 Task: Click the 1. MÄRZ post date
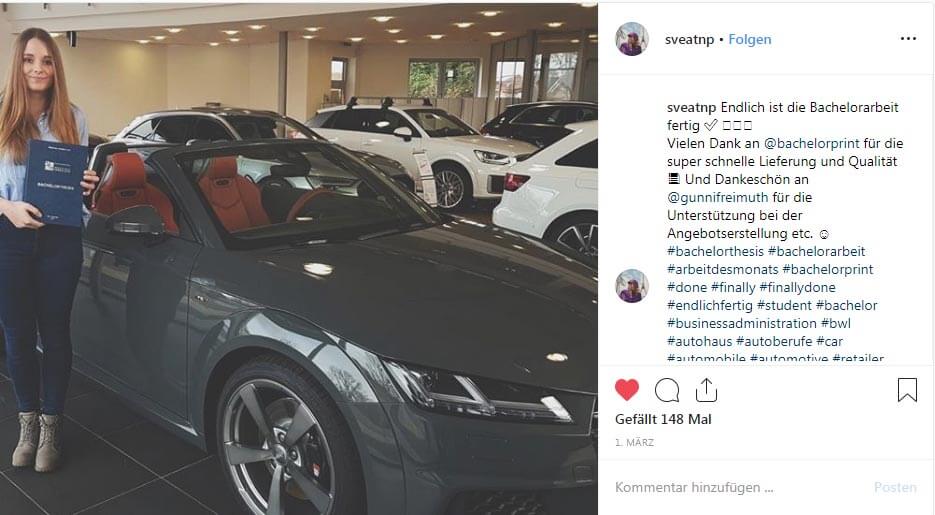(x=634, y=442)
